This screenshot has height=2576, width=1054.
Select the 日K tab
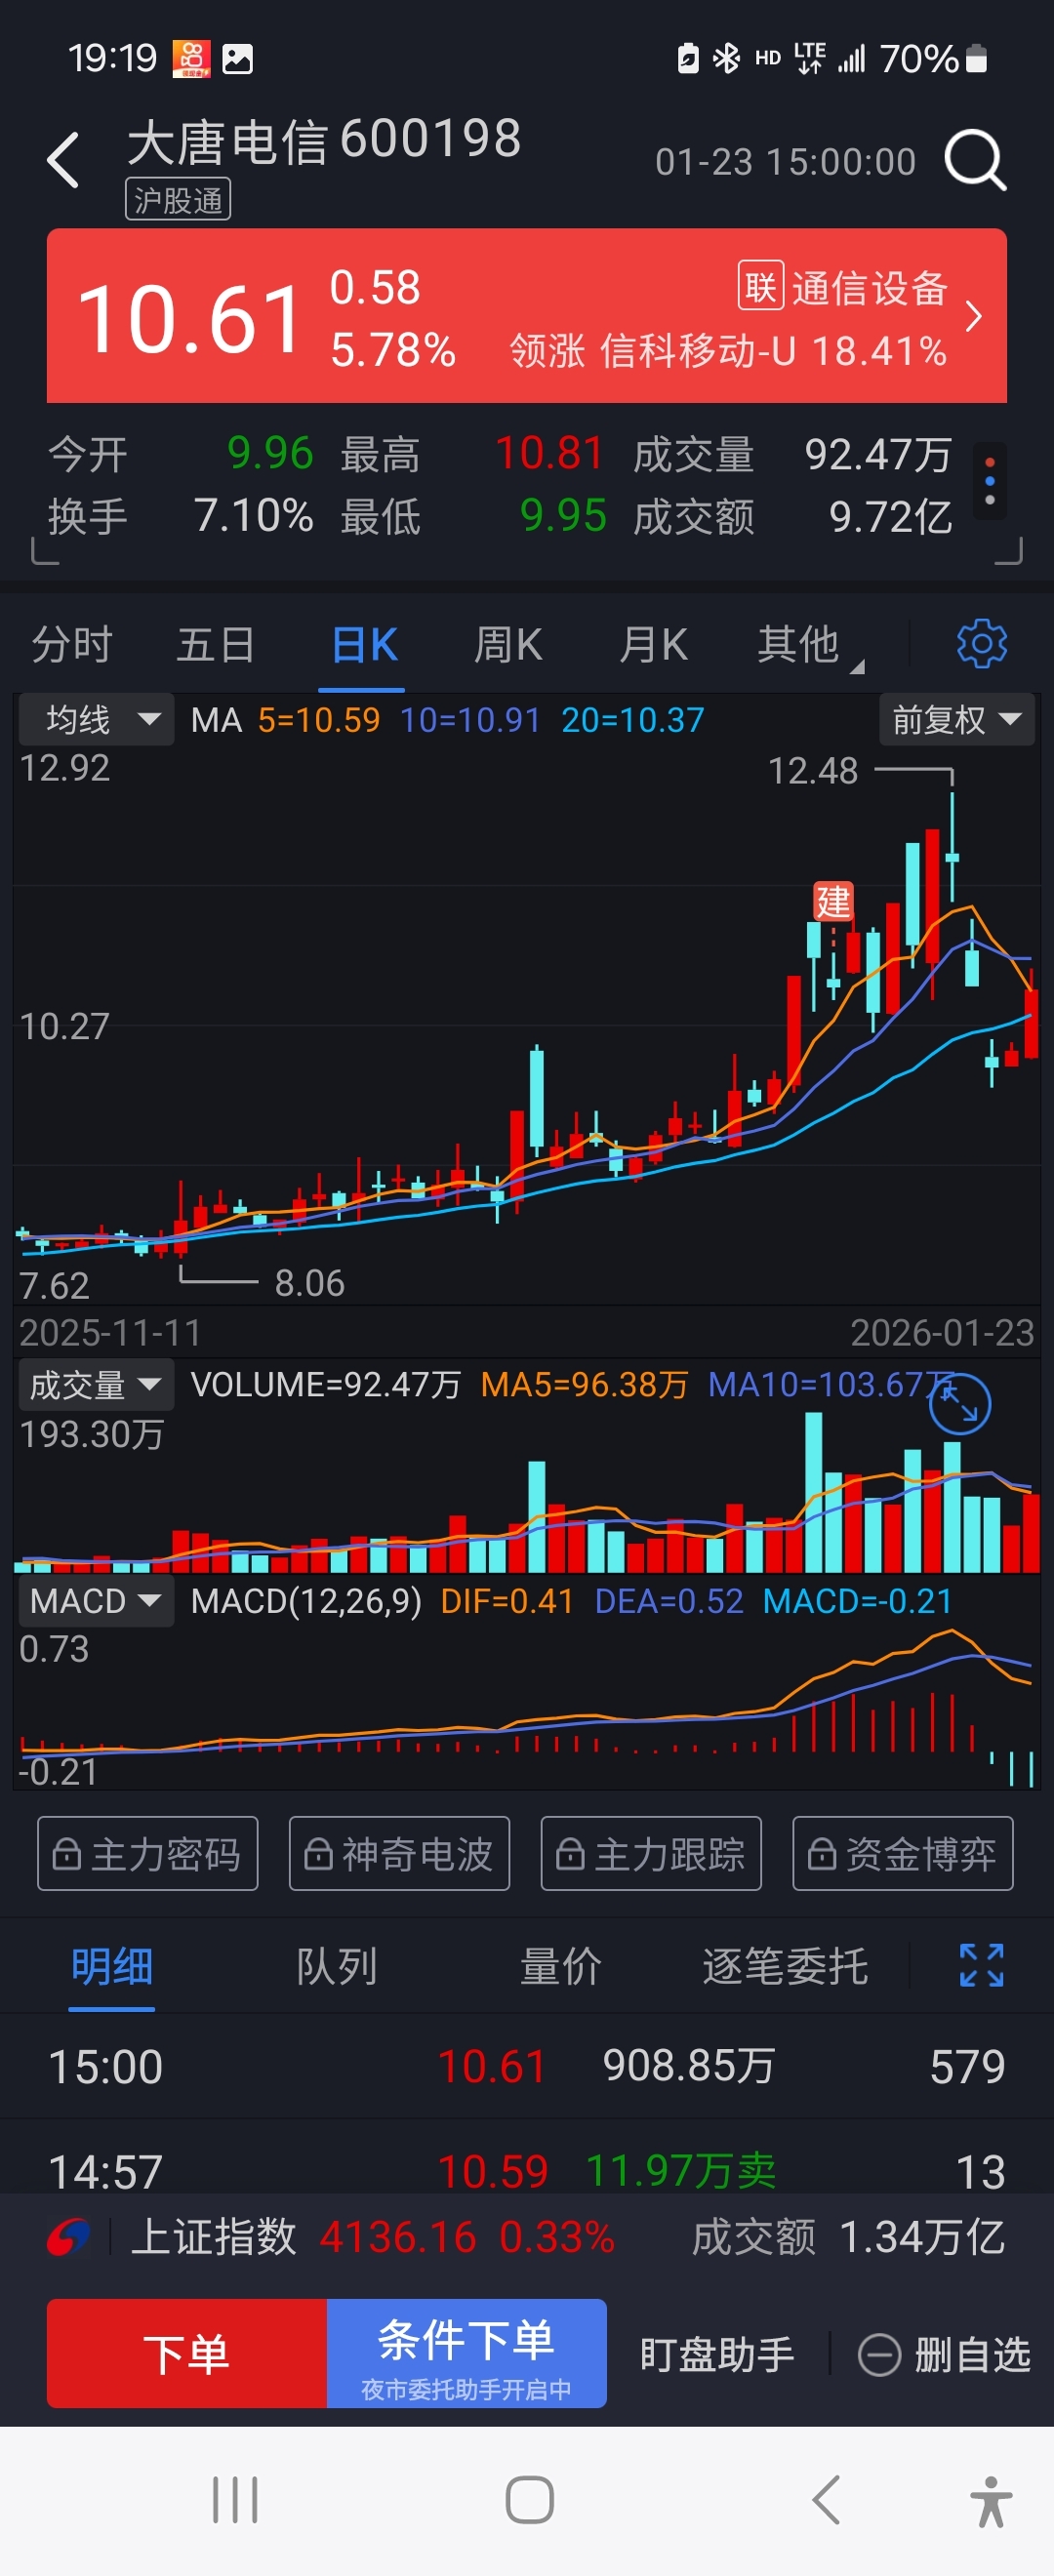[x=364, y=645]
